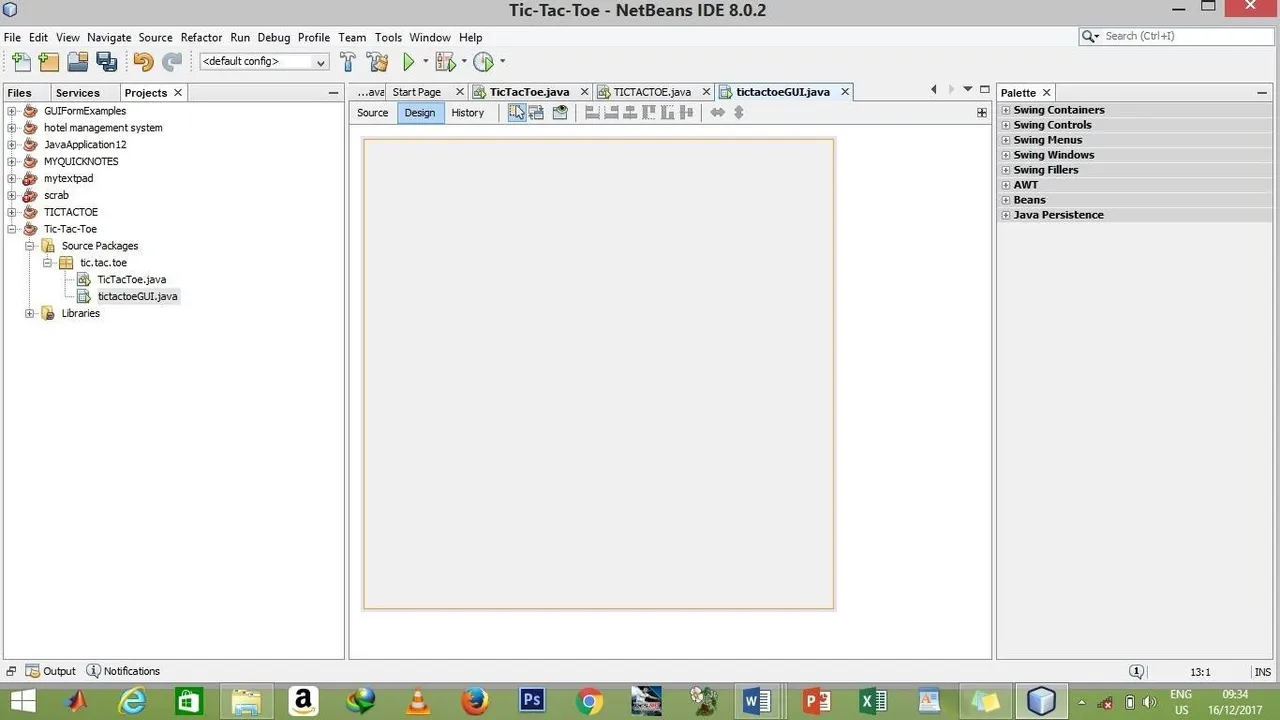Open the Run Project dropdown arrow
This screenshot has height=720, width=1280.
425,62
